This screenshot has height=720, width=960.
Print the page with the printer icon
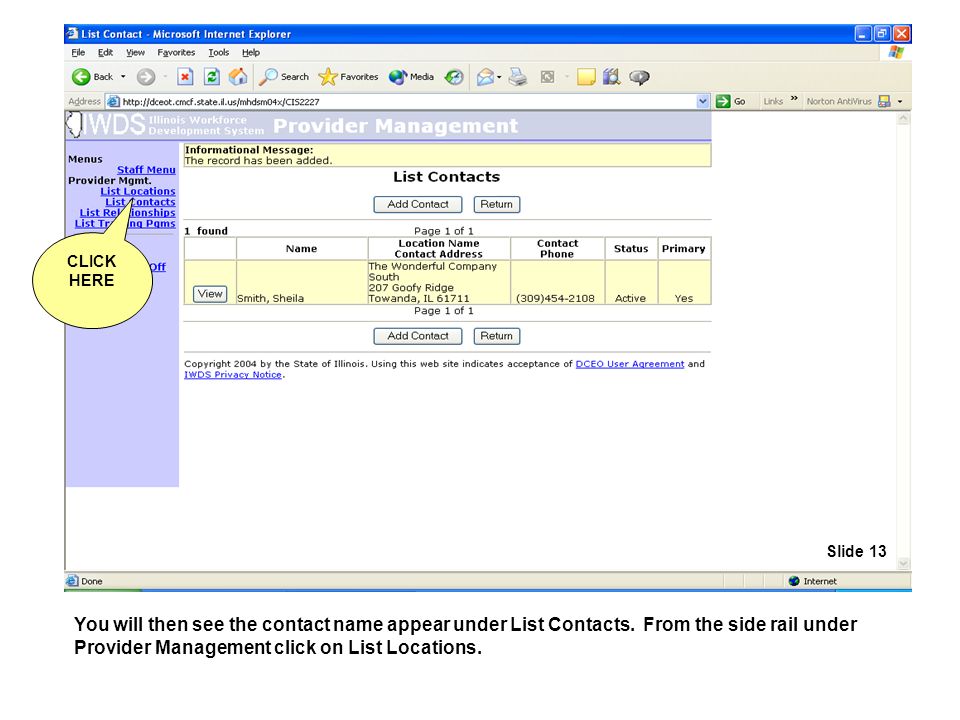[x=518, y=77]
